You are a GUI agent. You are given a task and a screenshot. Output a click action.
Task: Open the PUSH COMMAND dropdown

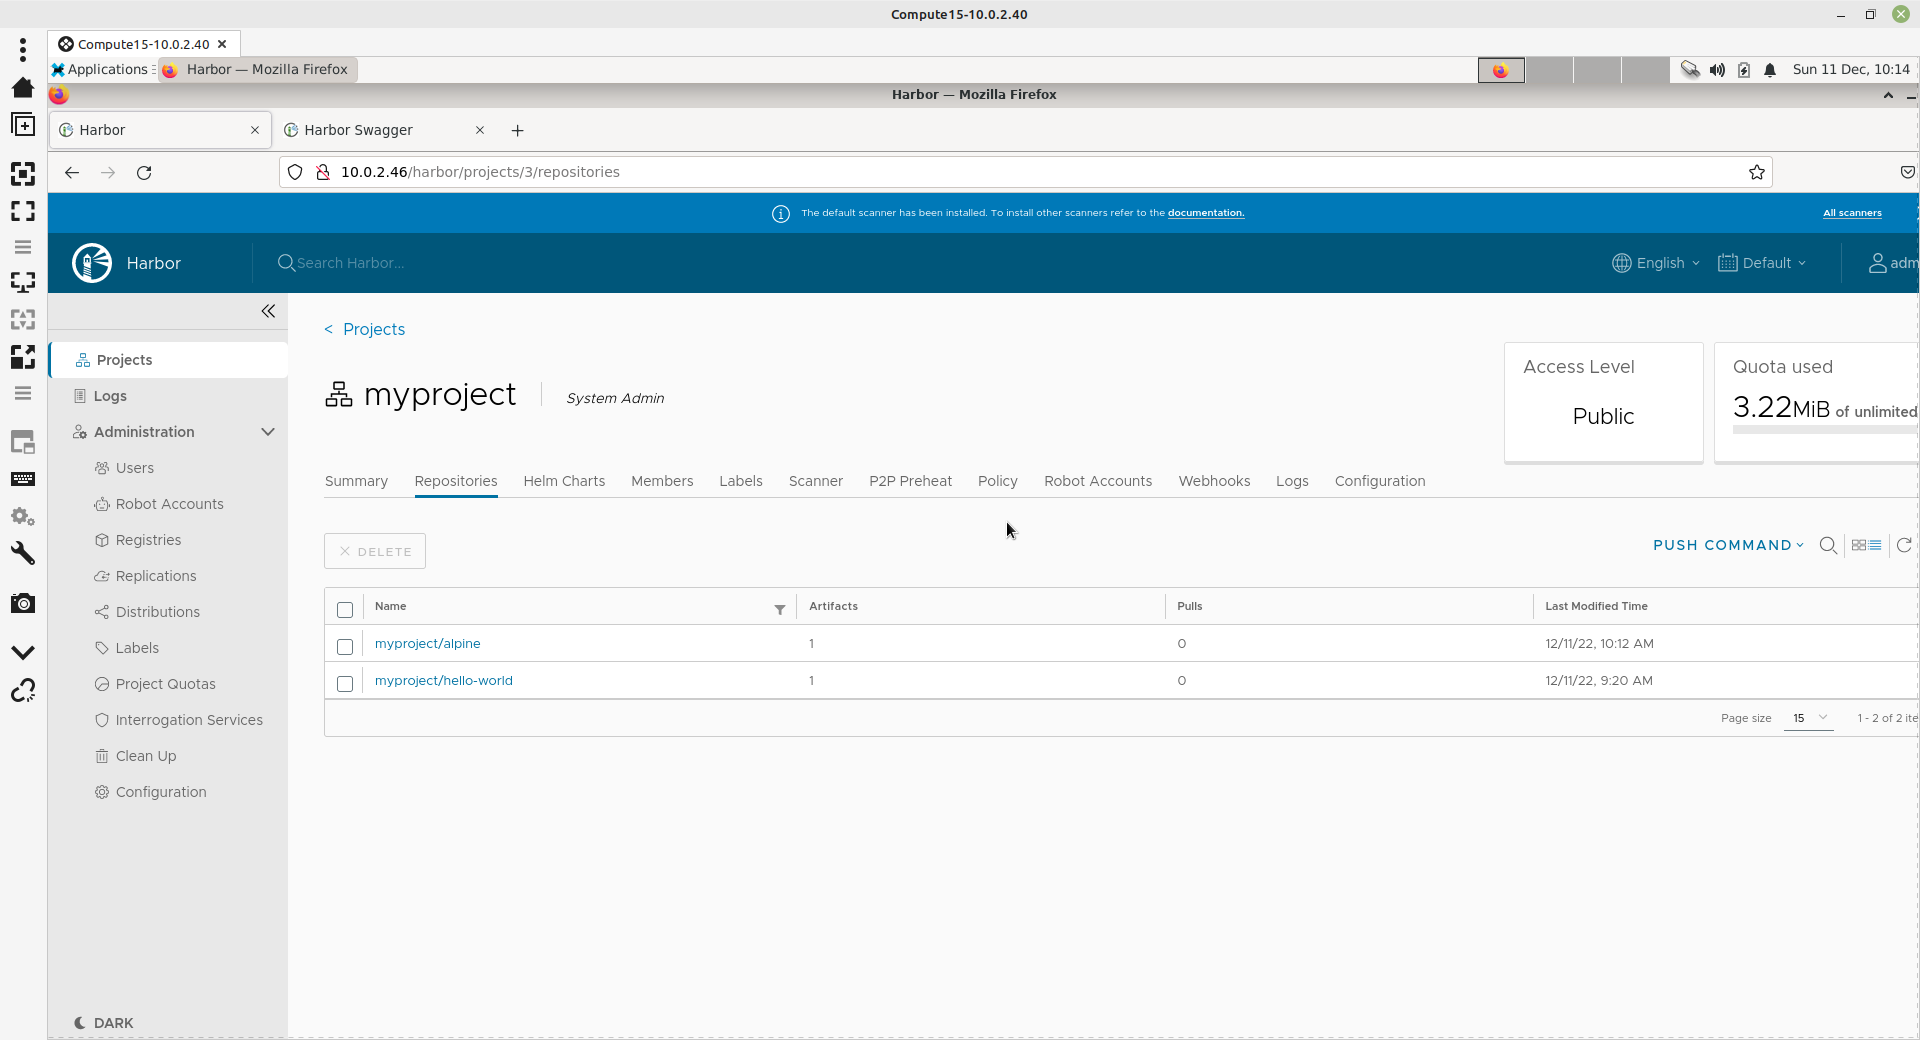(1727, 545)
